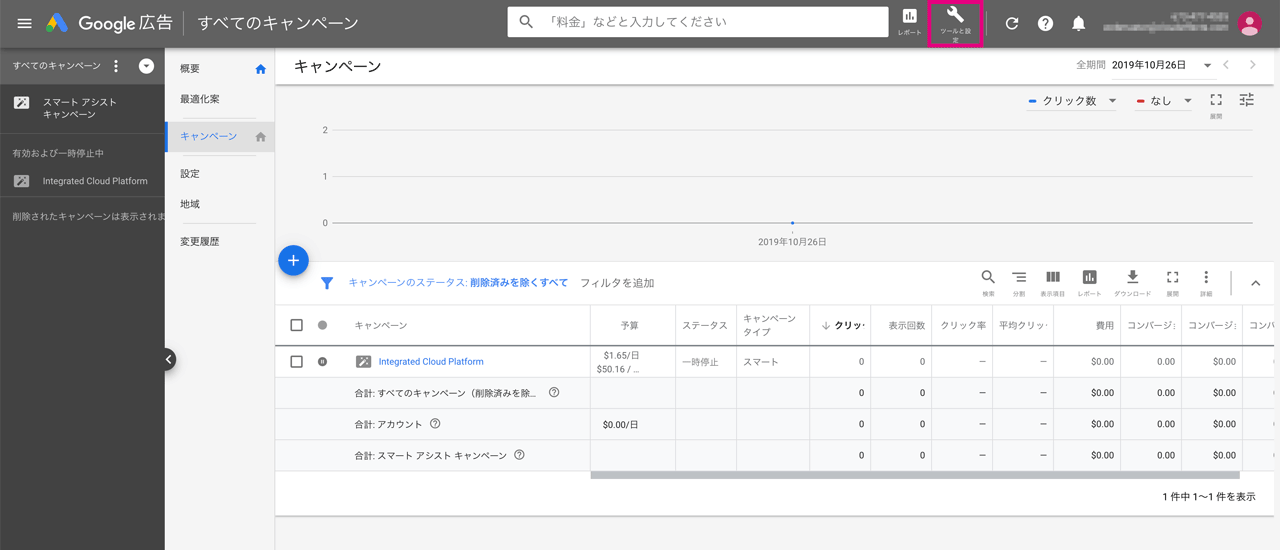Open the クリック数 metric dropdown

[1073, 101]
